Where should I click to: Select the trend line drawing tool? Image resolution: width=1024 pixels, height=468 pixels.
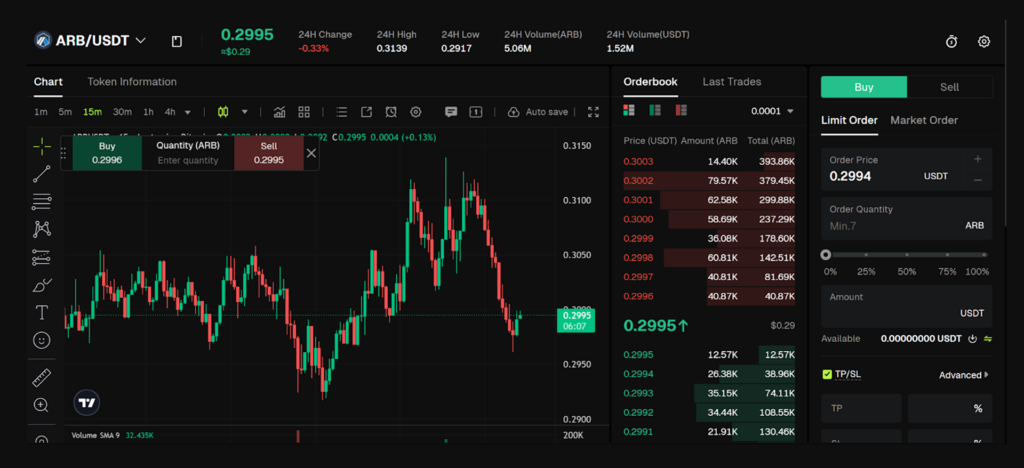pyautogui.click(x=42, y=174)
